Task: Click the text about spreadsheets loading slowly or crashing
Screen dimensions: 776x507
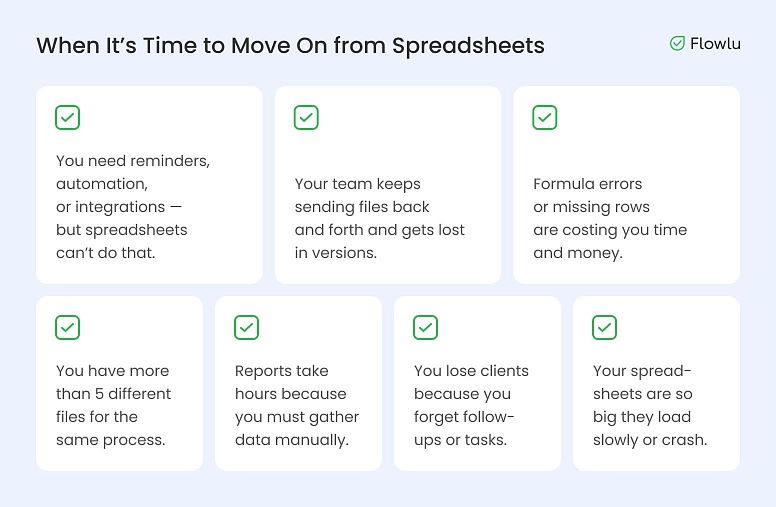Action: pyautogui.click(x=649, y=405)
